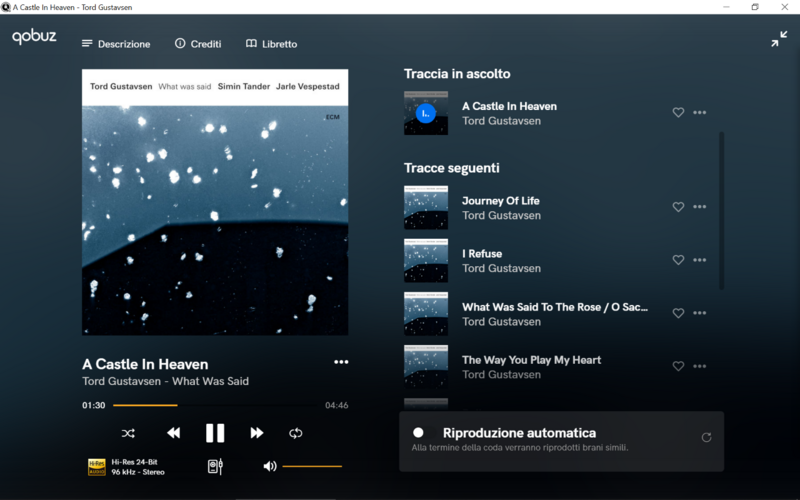Click Tord Gustavsen under A Castle In Heaven in queue

502,121
